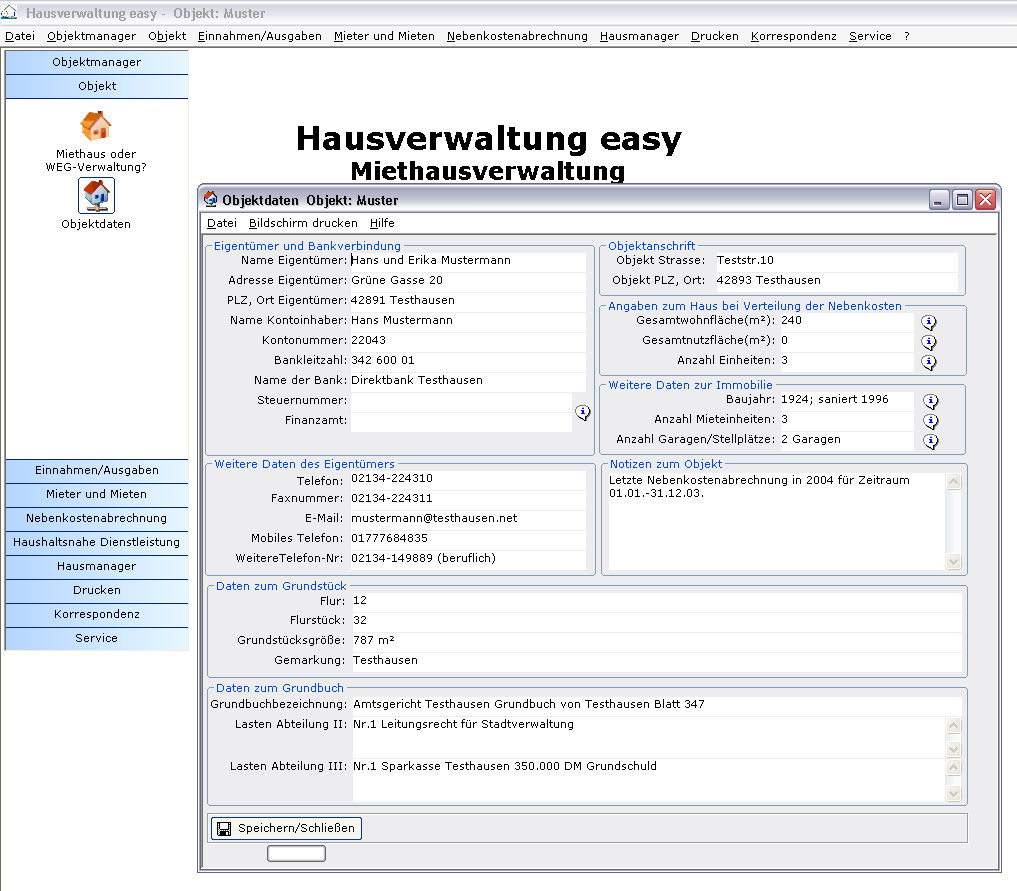Click the info icon next to Gesamtwohnfläche
Viewport: 1017px width, 891px height.
929,322
